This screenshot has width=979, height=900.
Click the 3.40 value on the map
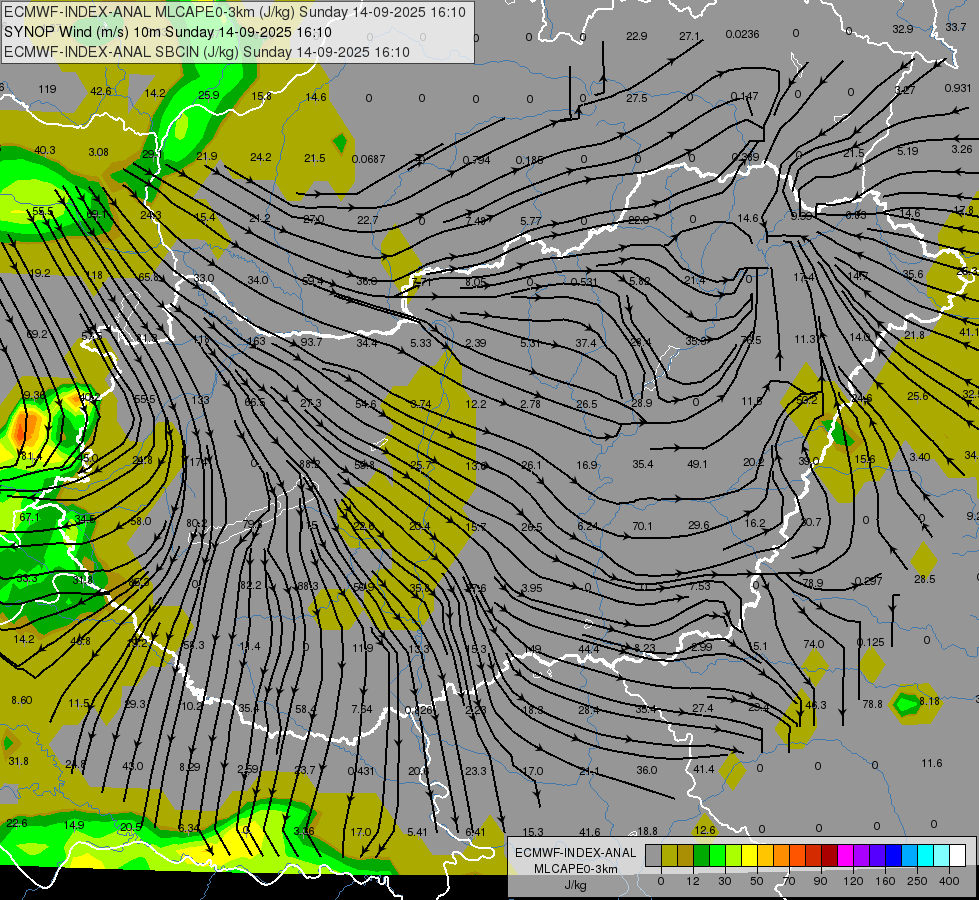pos(920,457)
